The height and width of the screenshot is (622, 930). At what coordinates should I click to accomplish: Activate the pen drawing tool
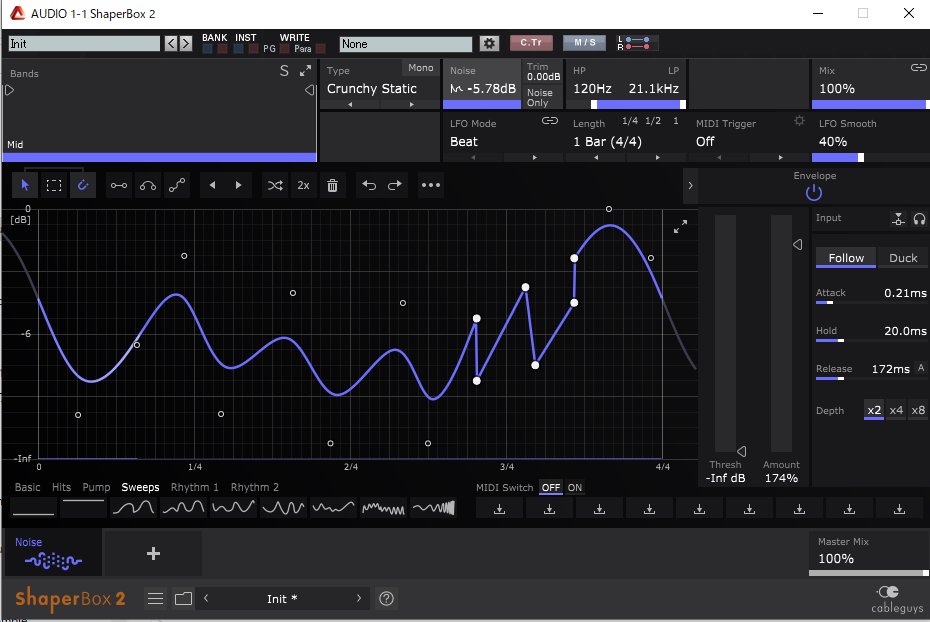(x=83, y=186)
